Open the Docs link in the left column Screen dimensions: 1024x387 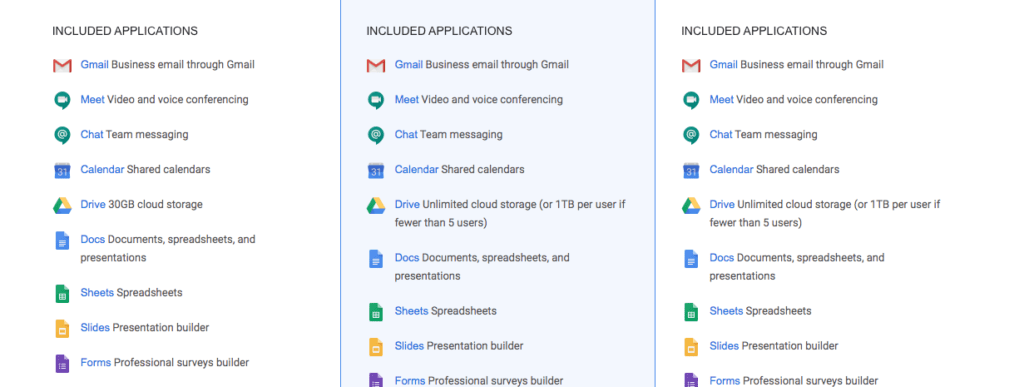coord(92,240)
